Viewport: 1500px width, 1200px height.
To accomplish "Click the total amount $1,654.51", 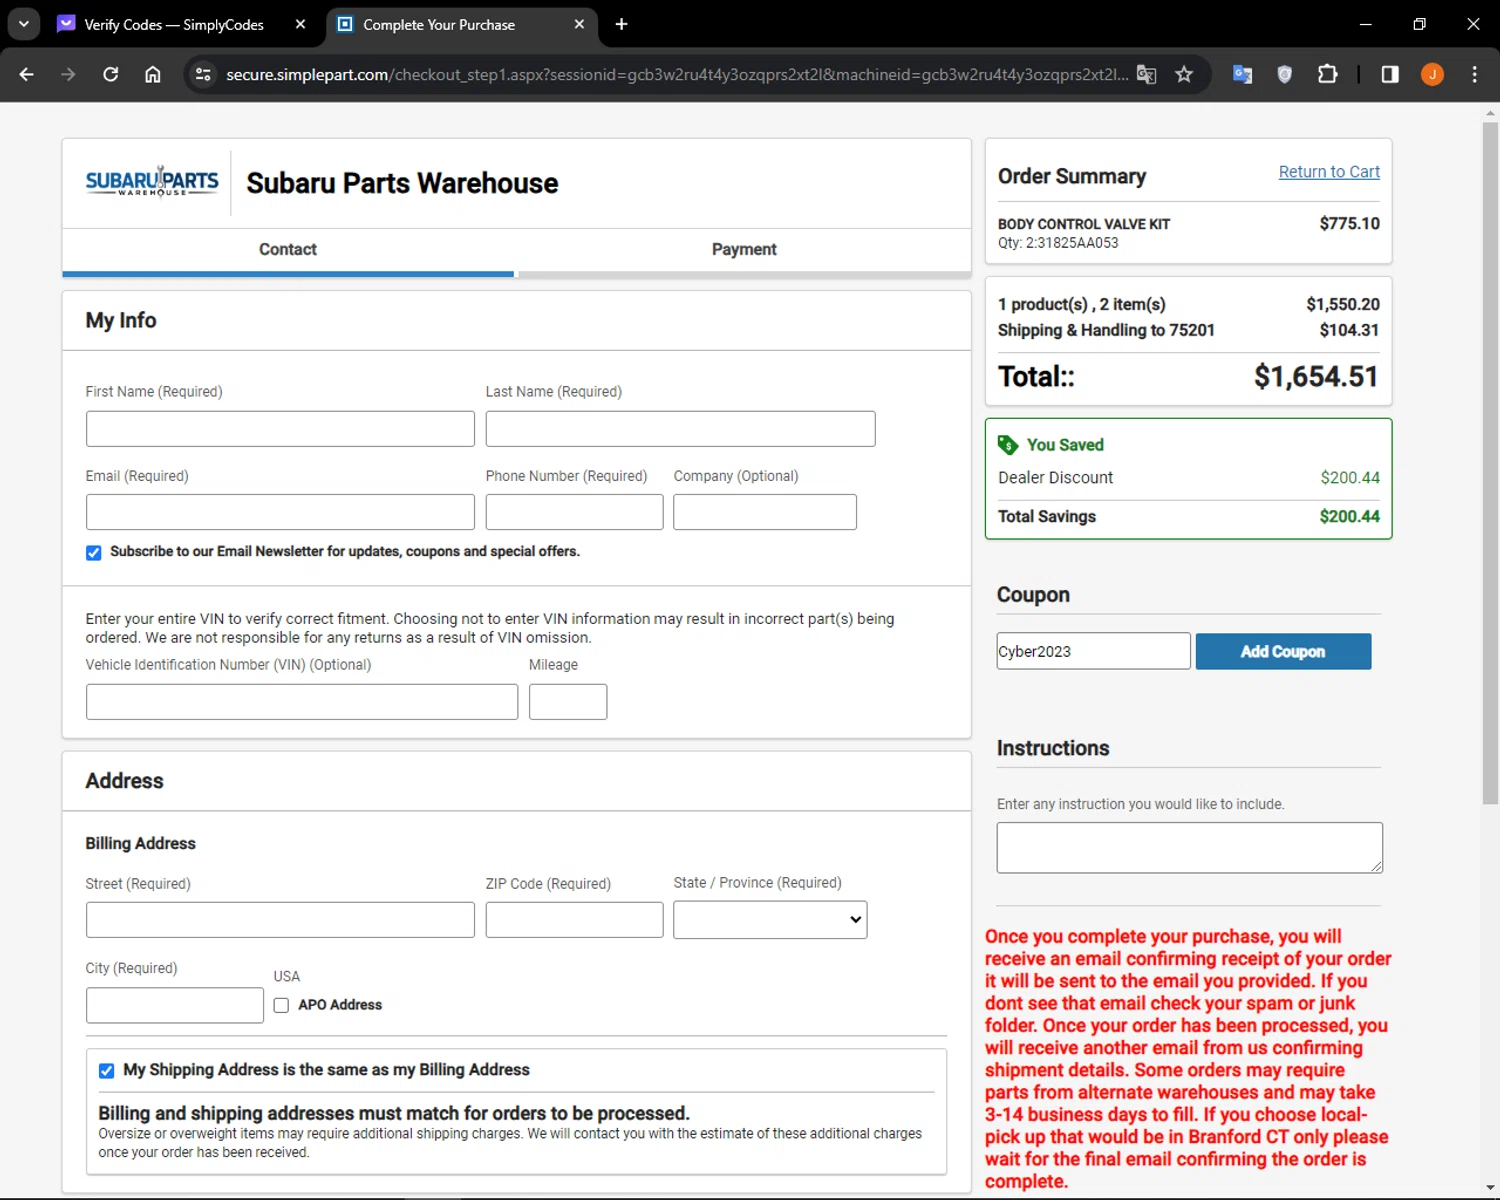I will pyautogui.click(x=1316, y=377).
